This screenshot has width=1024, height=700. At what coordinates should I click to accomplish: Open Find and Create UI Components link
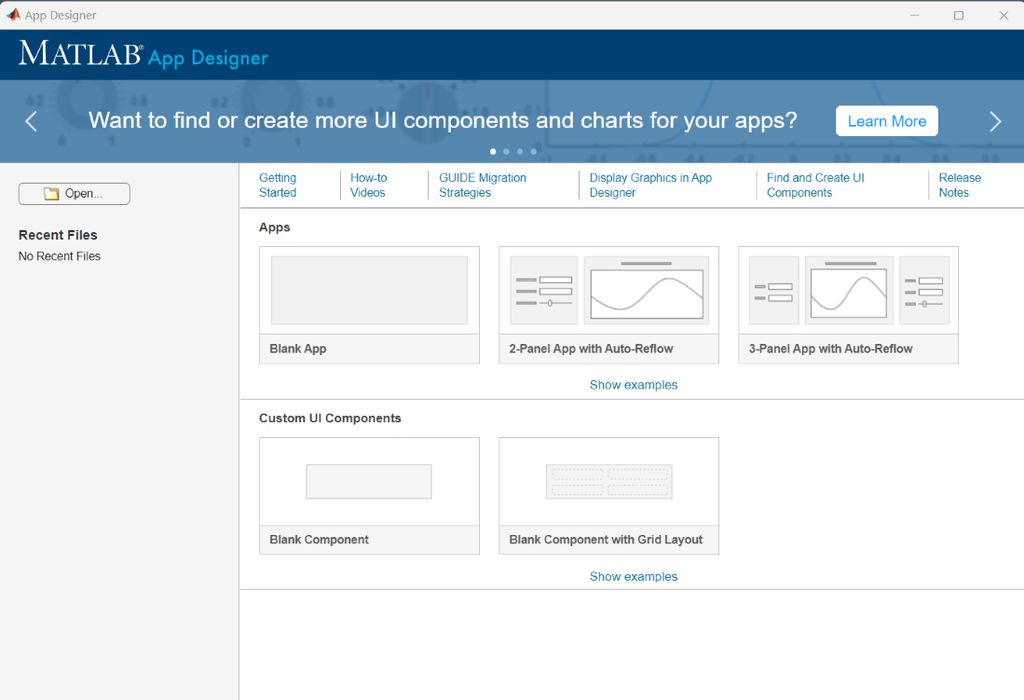pos(816,185)
